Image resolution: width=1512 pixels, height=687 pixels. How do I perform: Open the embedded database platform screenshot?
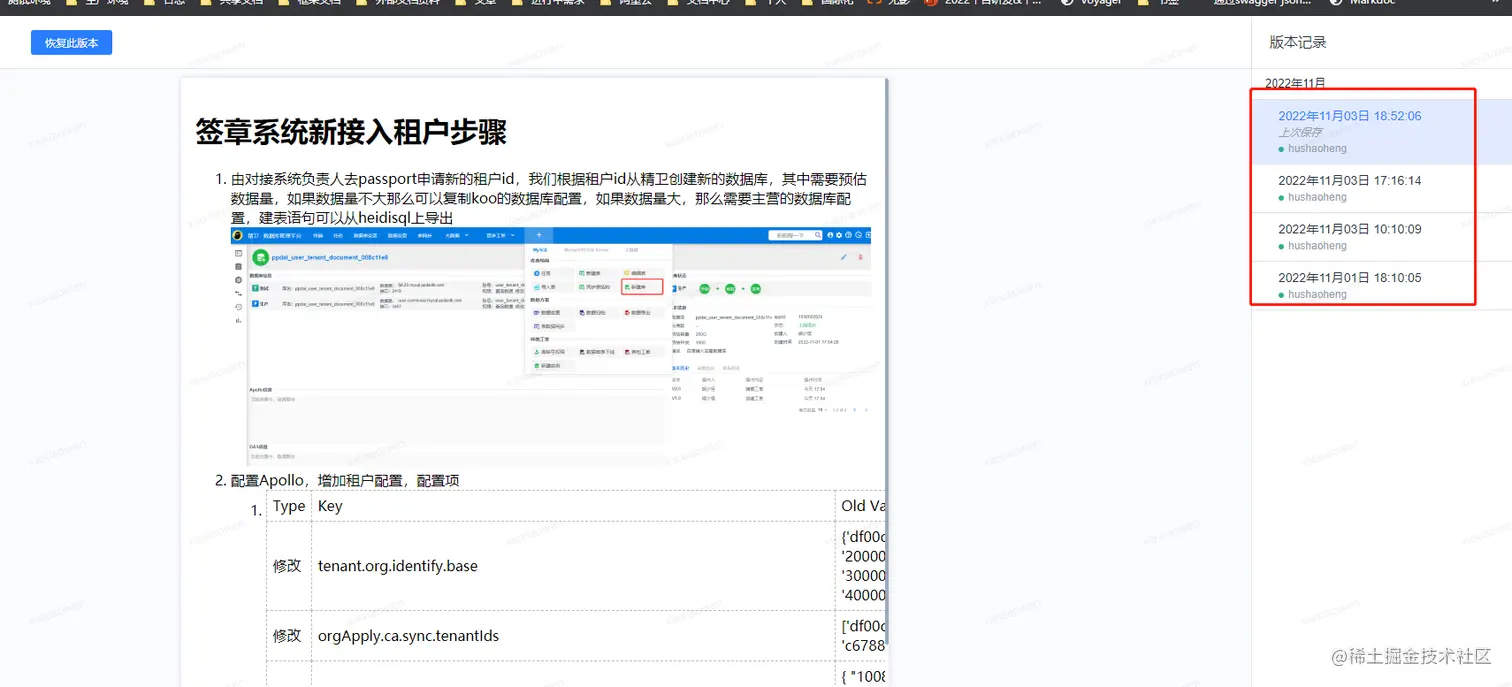[550, 344]
